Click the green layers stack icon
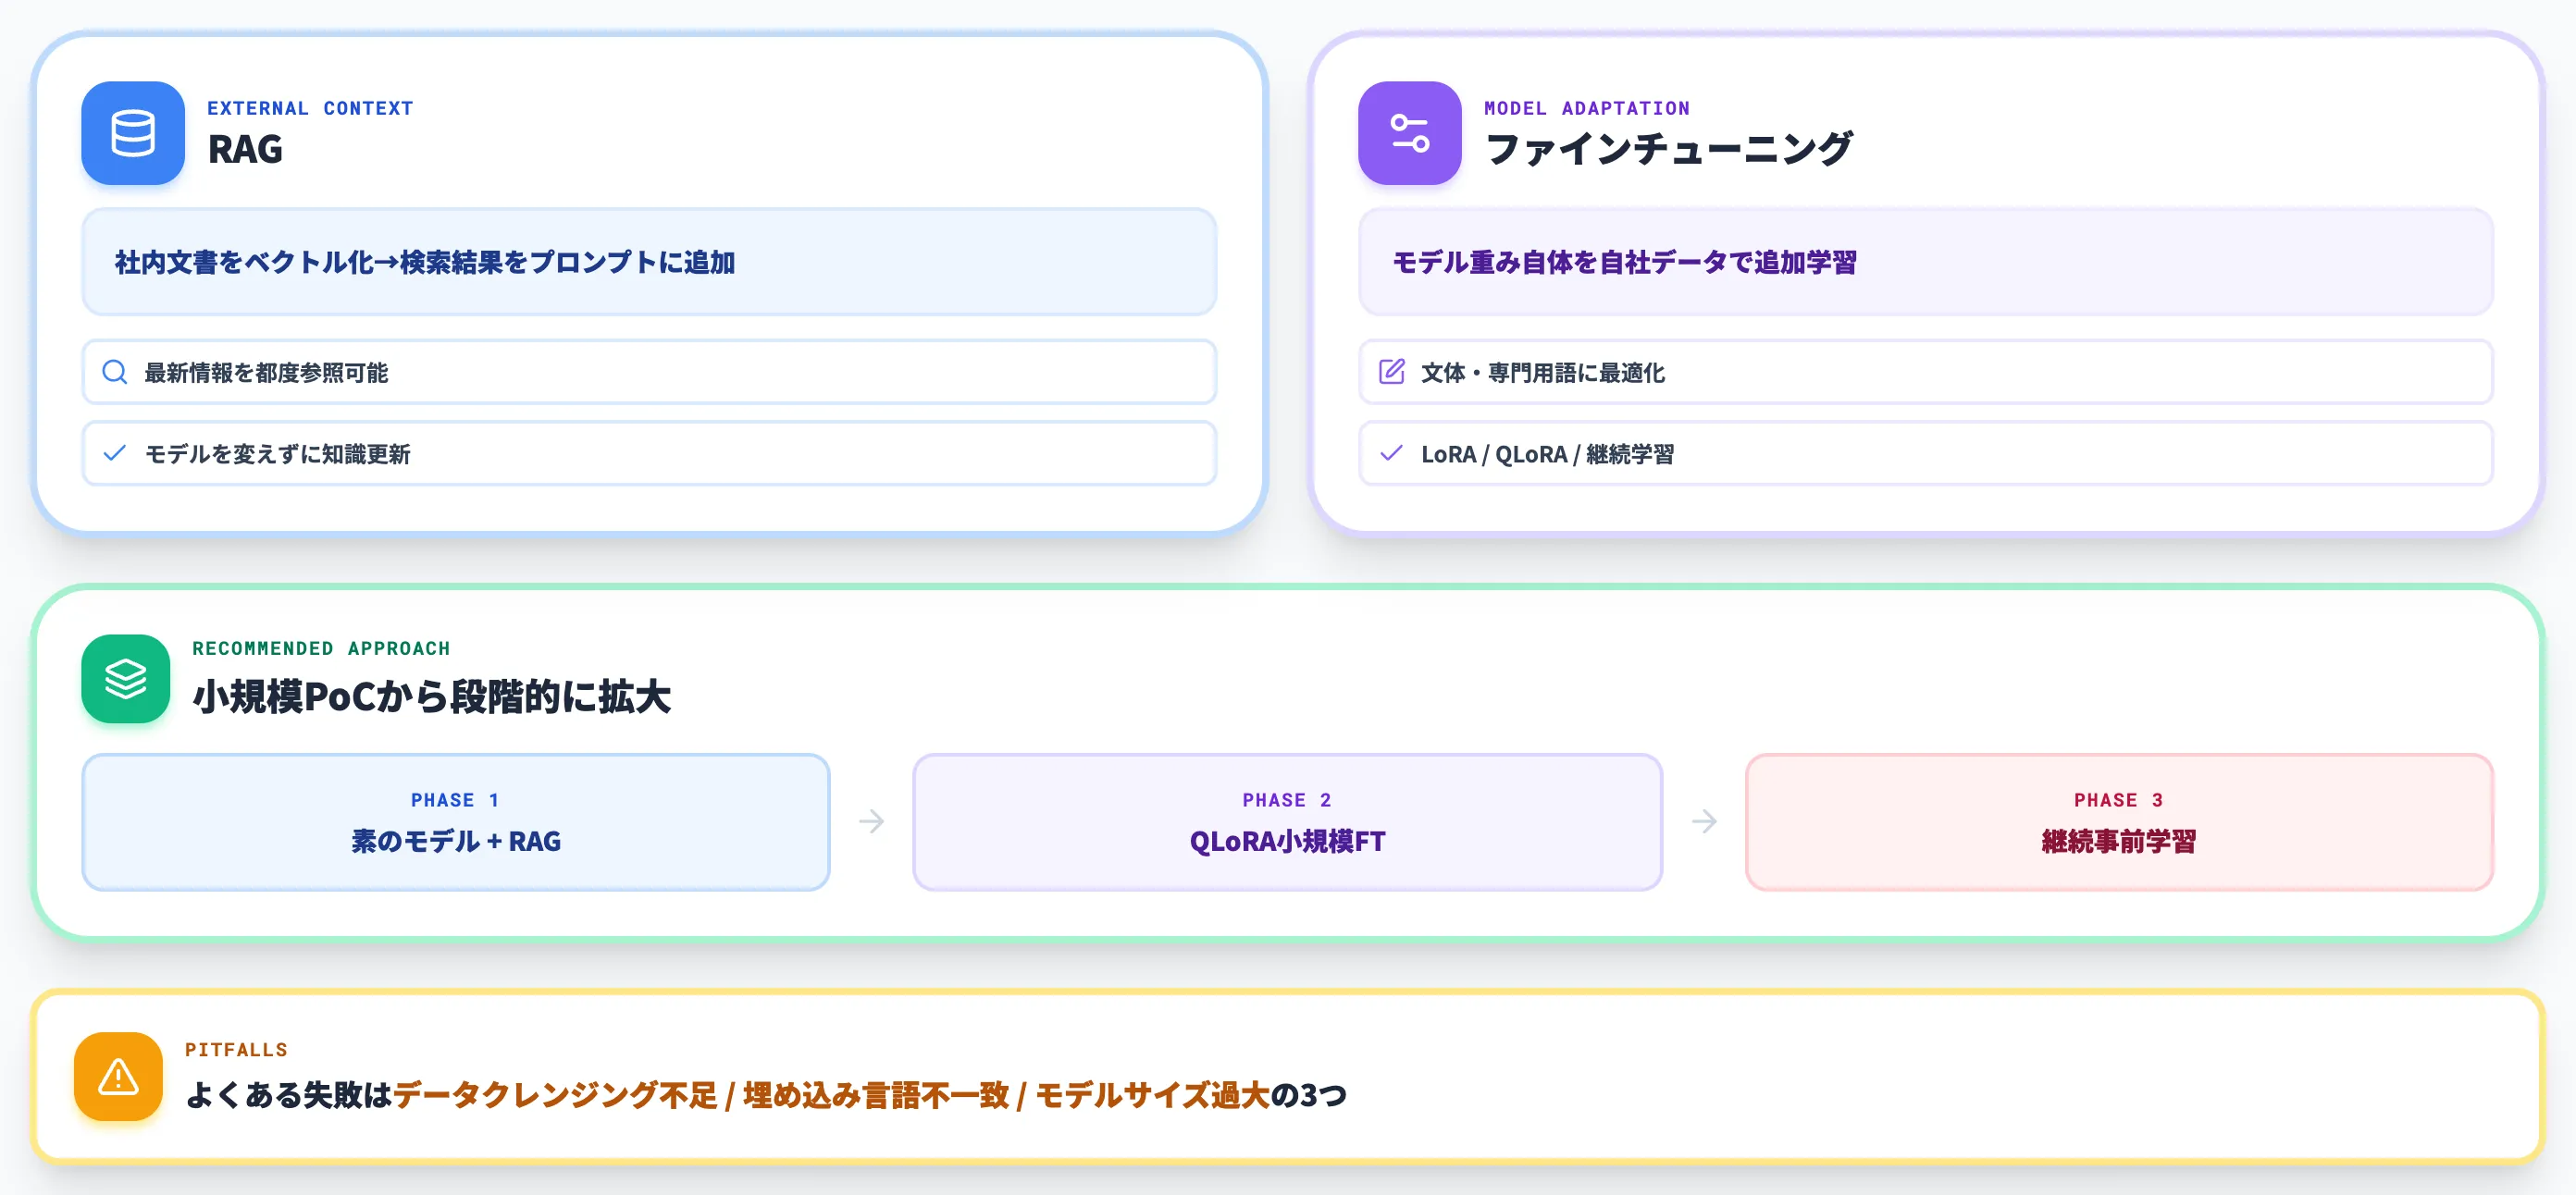The width and height of the screenshot is (2576, 1195). point(126,679)
